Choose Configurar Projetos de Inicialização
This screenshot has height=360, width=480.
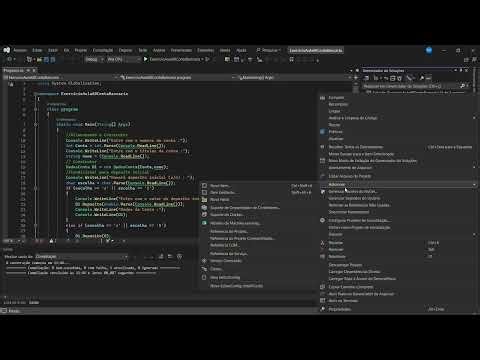pos(398,220)
